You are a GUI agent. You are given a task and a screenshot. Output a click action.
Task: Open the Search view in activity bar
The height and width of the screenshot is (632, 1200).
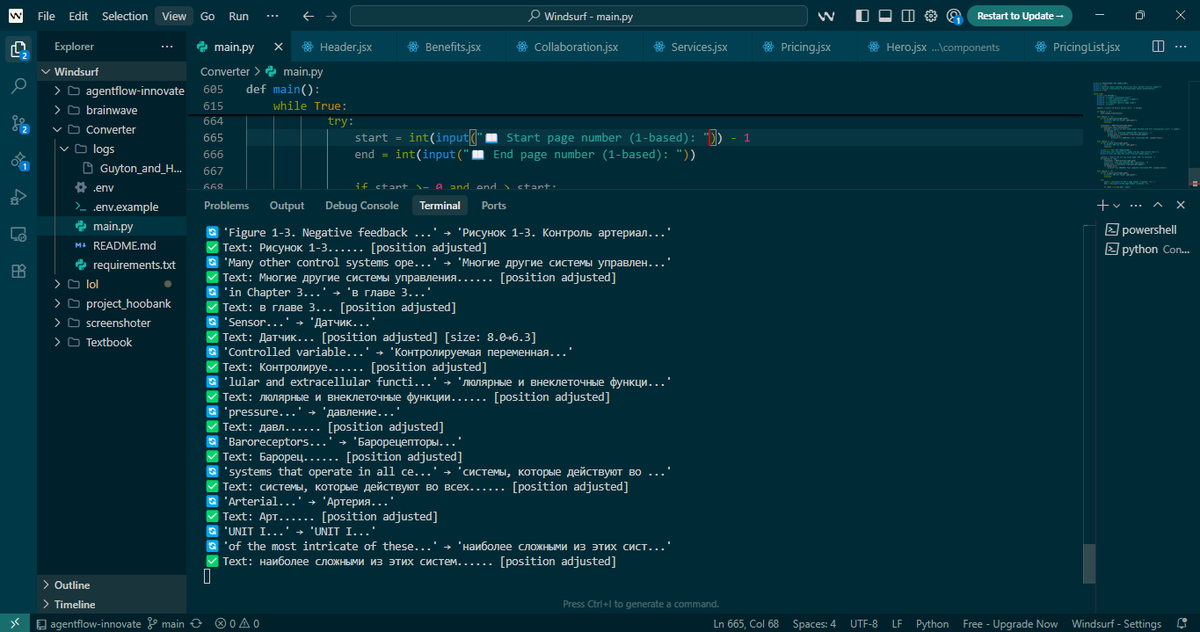click(x=18, y=86)
